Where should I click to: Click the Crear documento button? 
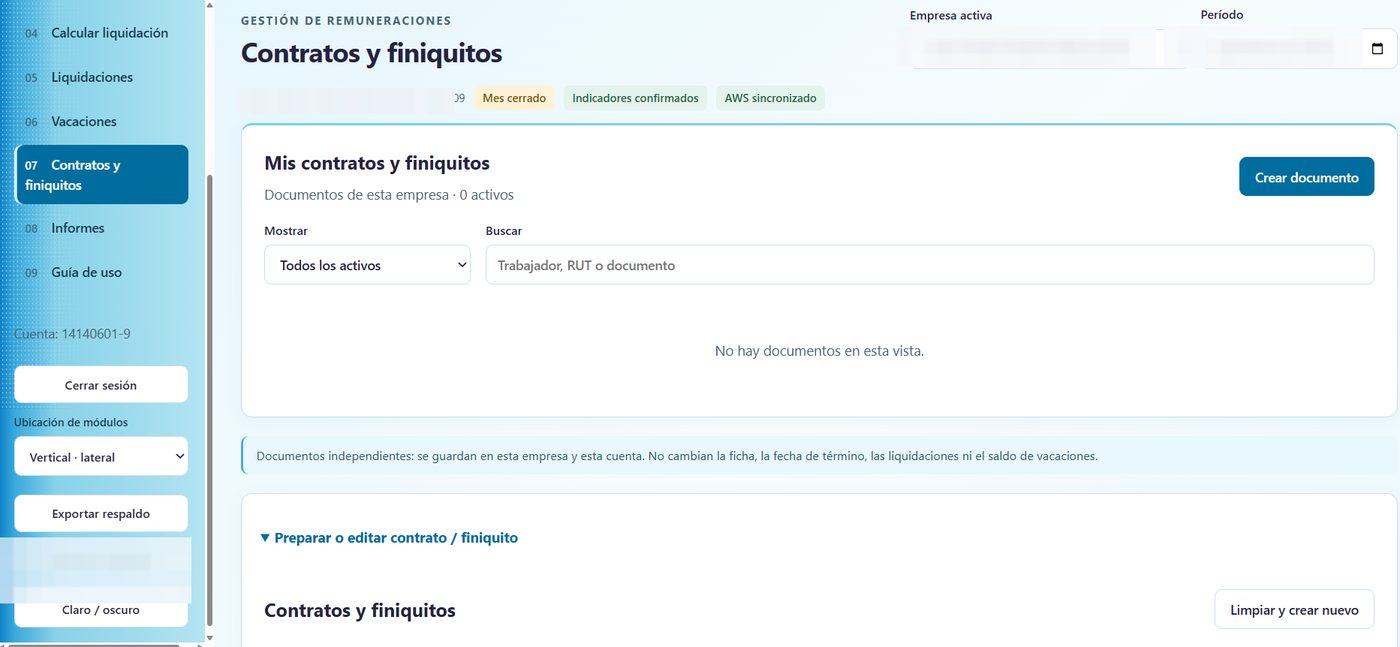tap(1306, 177)
